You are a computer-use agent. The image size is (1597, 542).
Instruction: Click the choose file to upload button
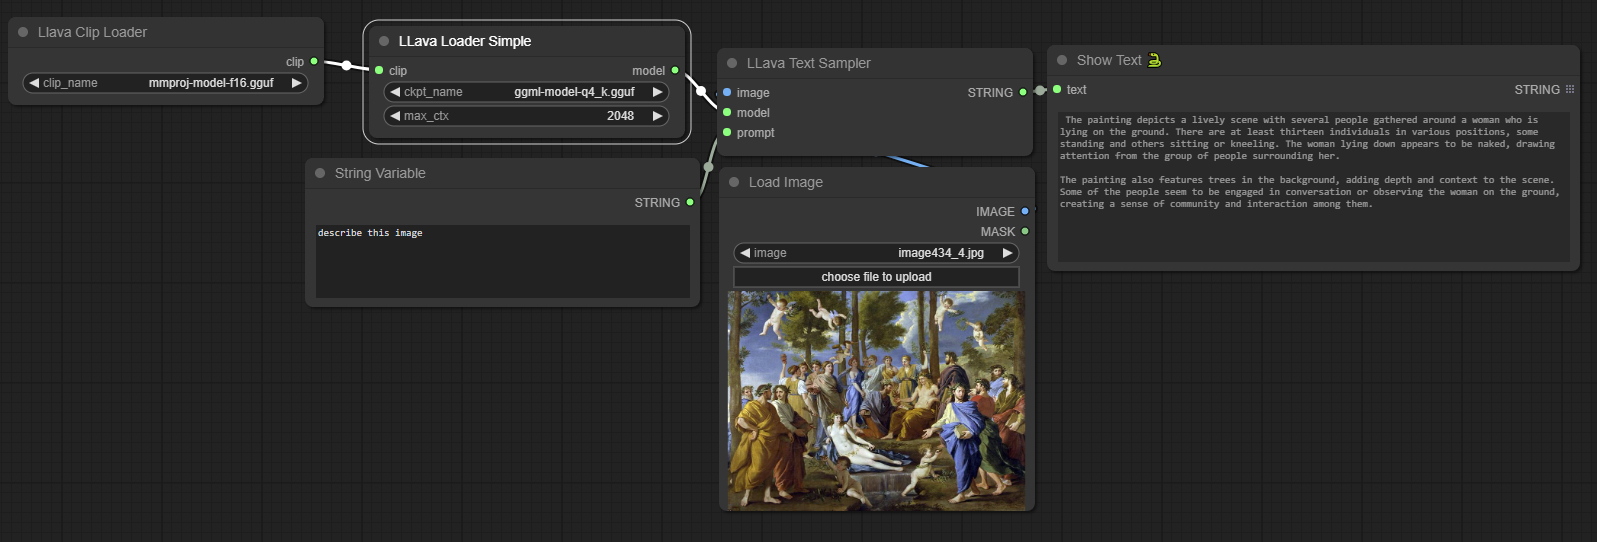tap(876, 277)
